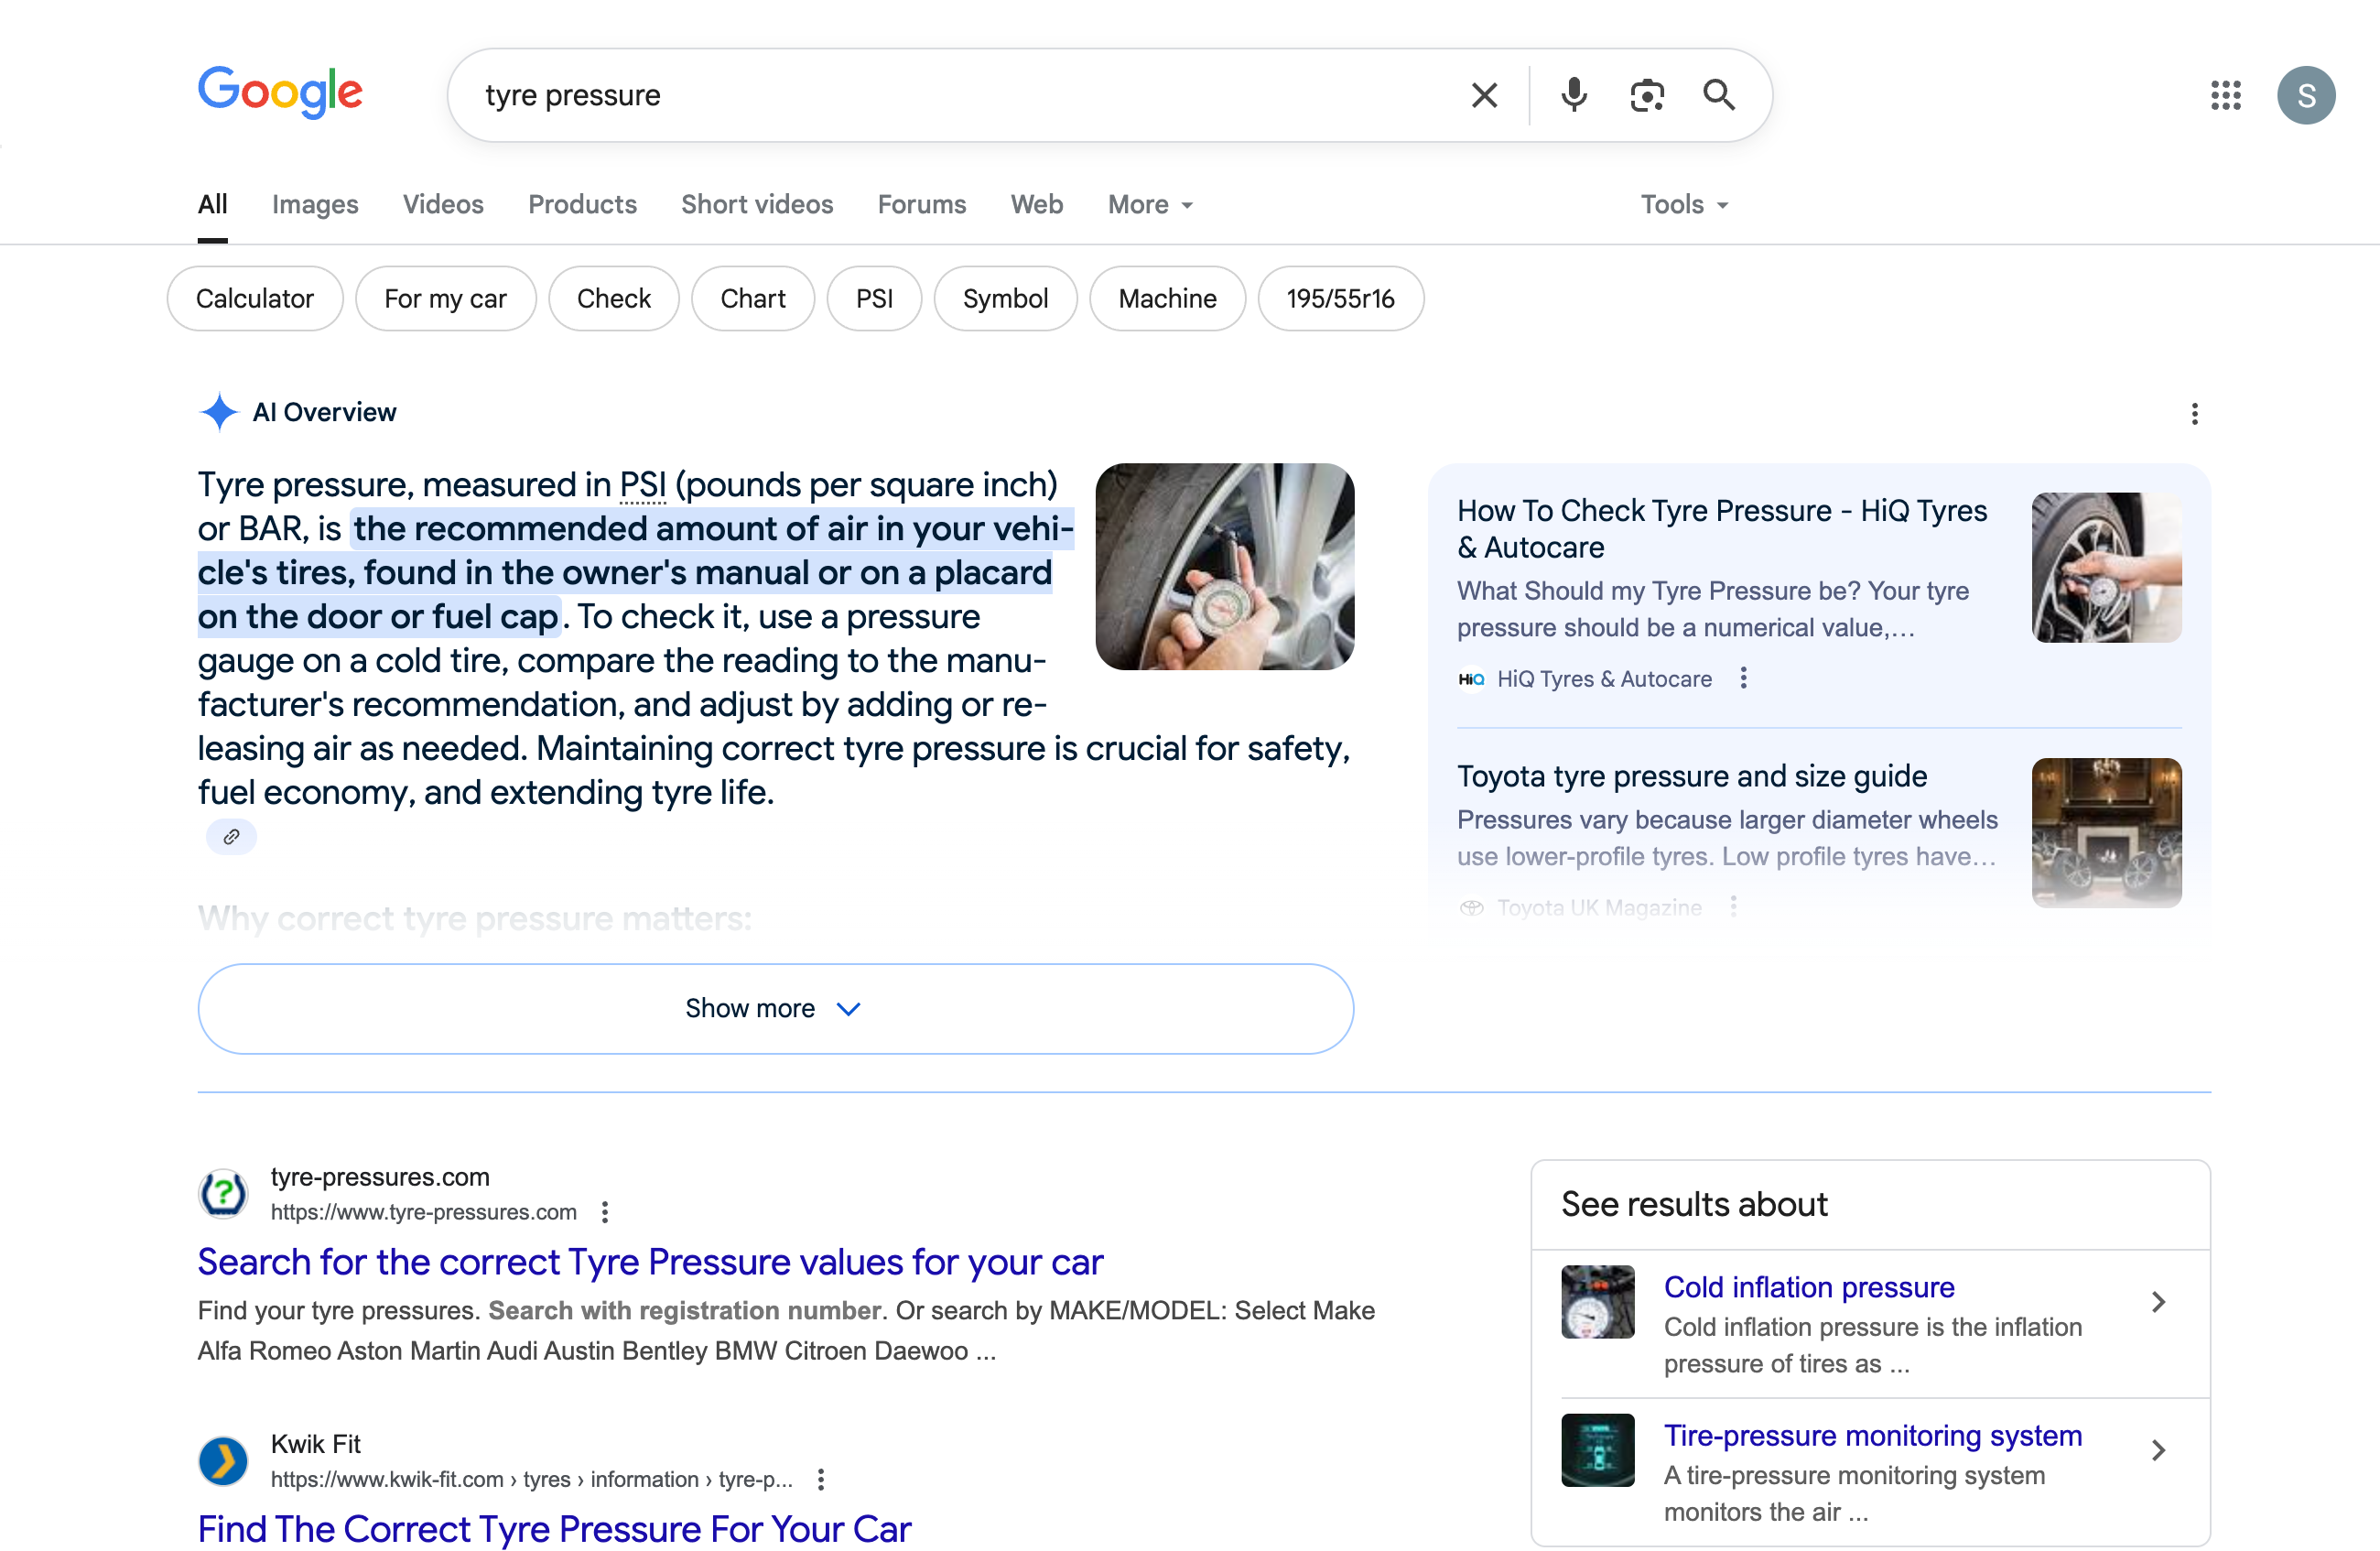Screen dimensions: 2380x1551
Task: Open Kwik Fit result options dots
Action: (x=821, y=1479)
